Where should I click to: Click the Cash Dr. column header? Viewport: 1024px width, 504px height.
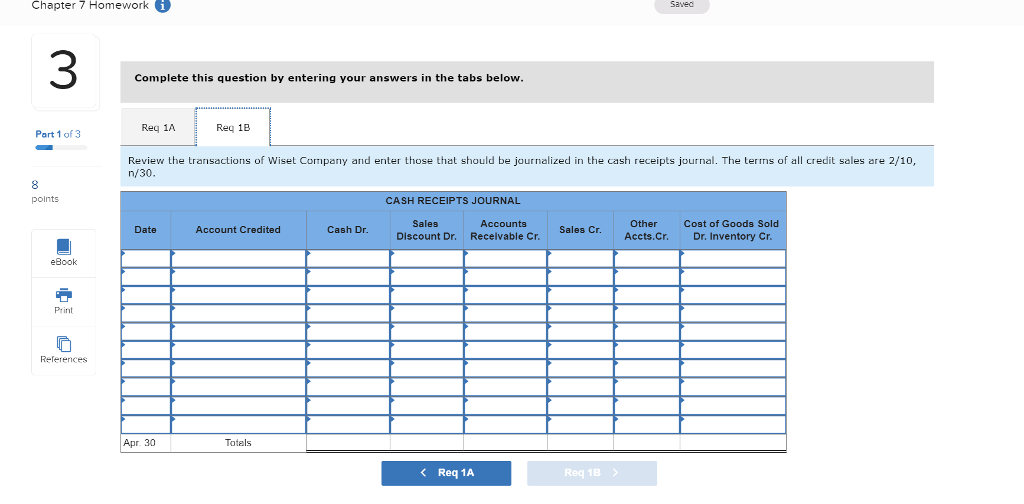click(x=348, y=230)
